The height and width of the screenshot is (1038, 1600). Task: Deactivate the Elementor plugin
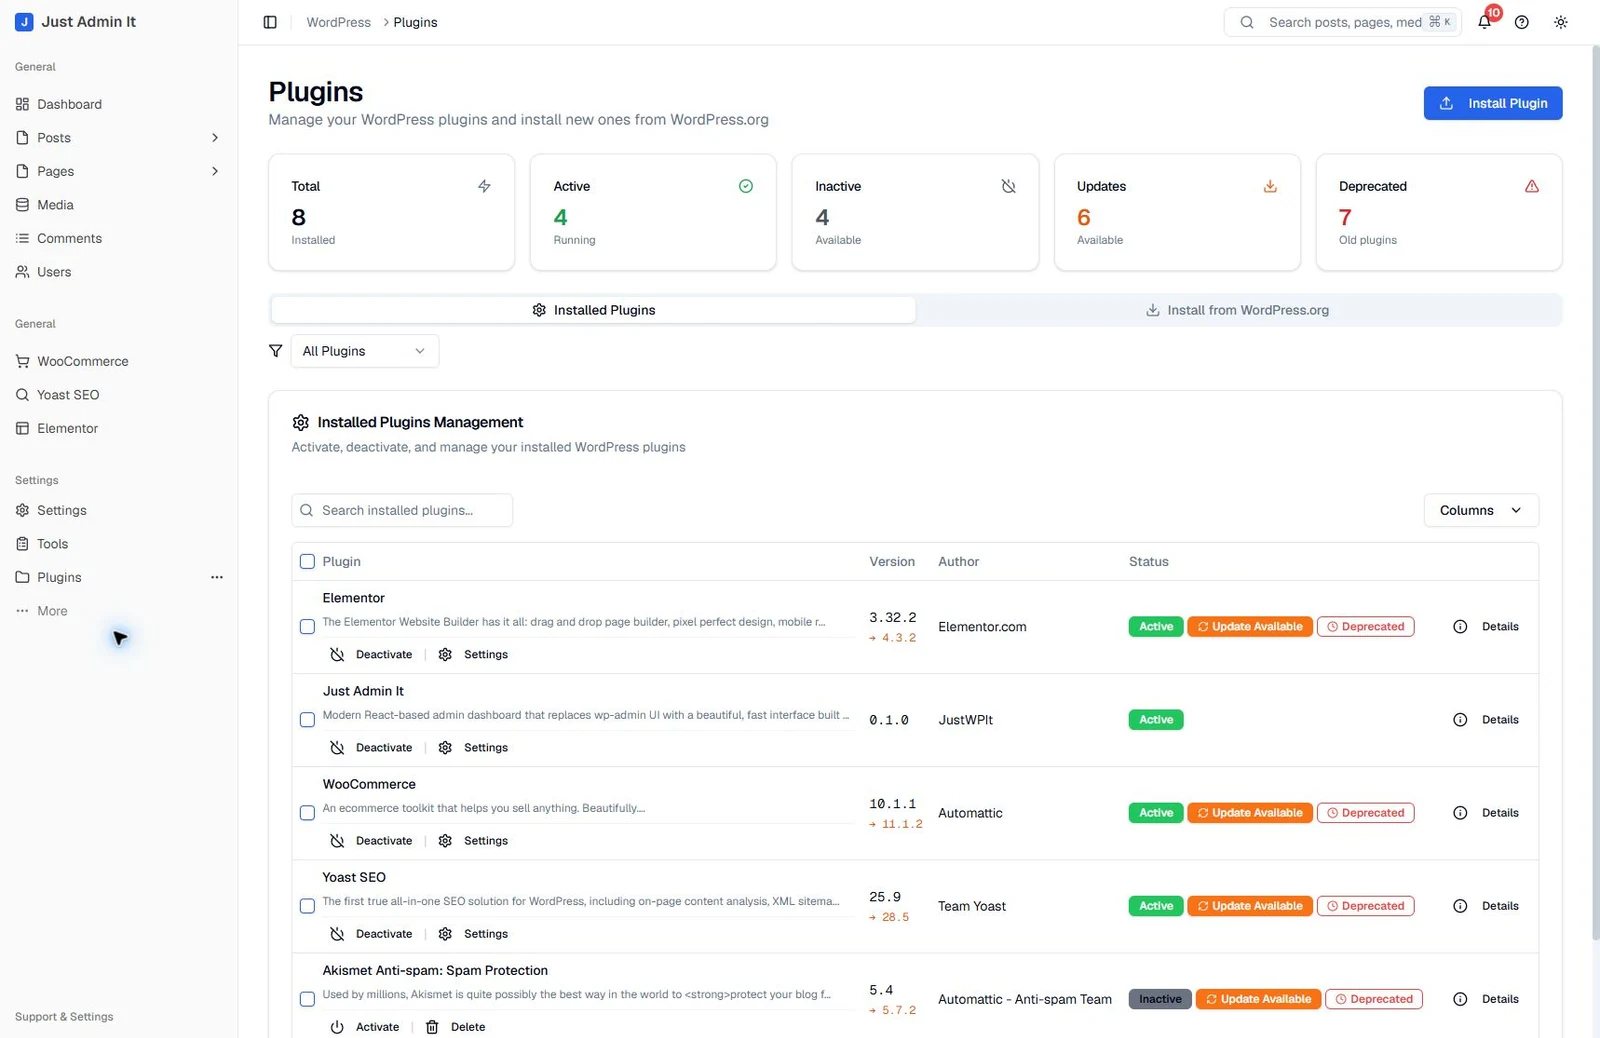pos(371,655)
